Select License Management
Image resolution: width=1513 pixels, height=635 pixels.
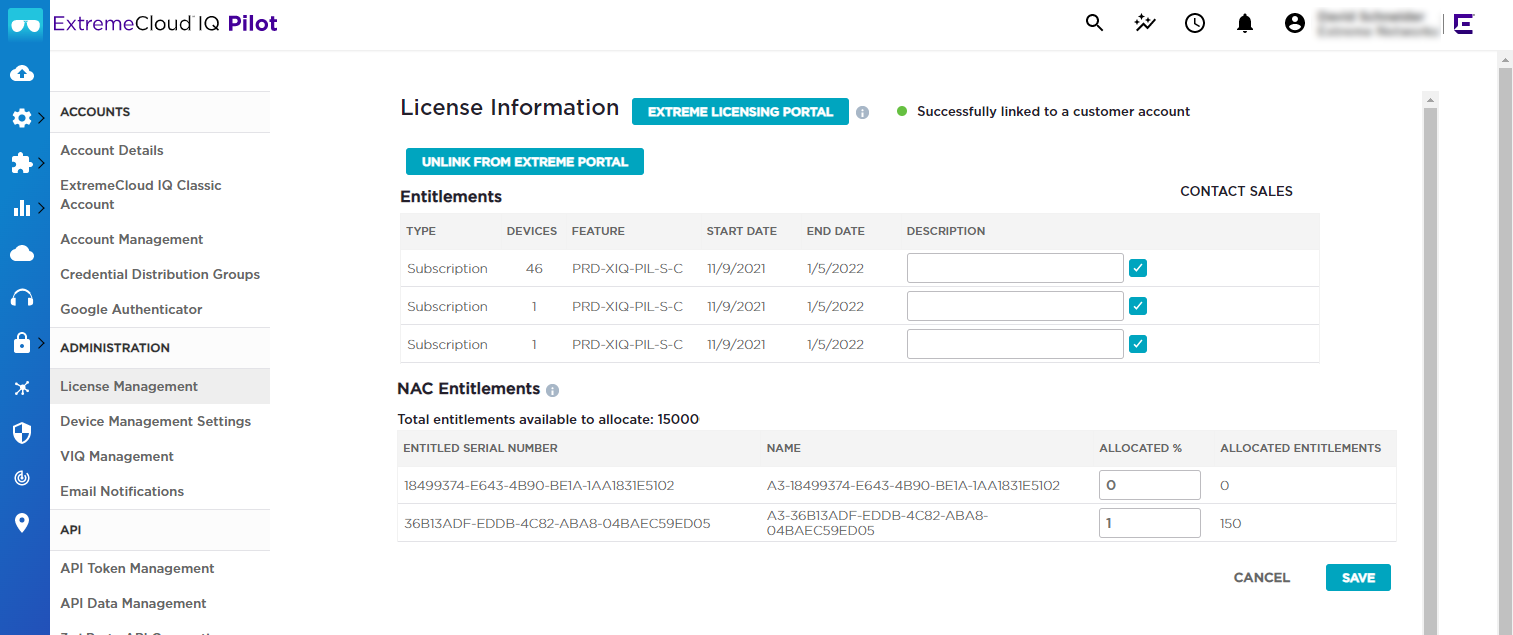click(x=160, y=386)
